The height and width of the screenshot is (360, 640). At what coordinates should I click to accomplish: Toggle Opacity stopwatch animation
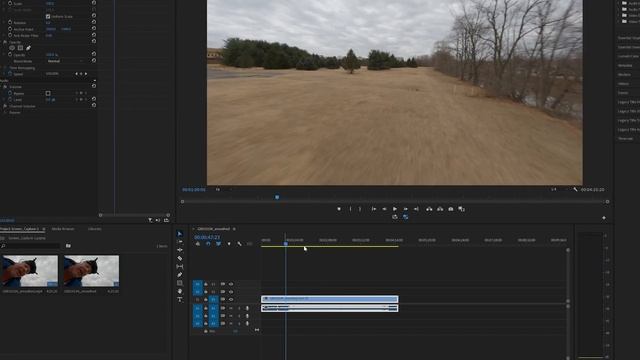[10, 55]
